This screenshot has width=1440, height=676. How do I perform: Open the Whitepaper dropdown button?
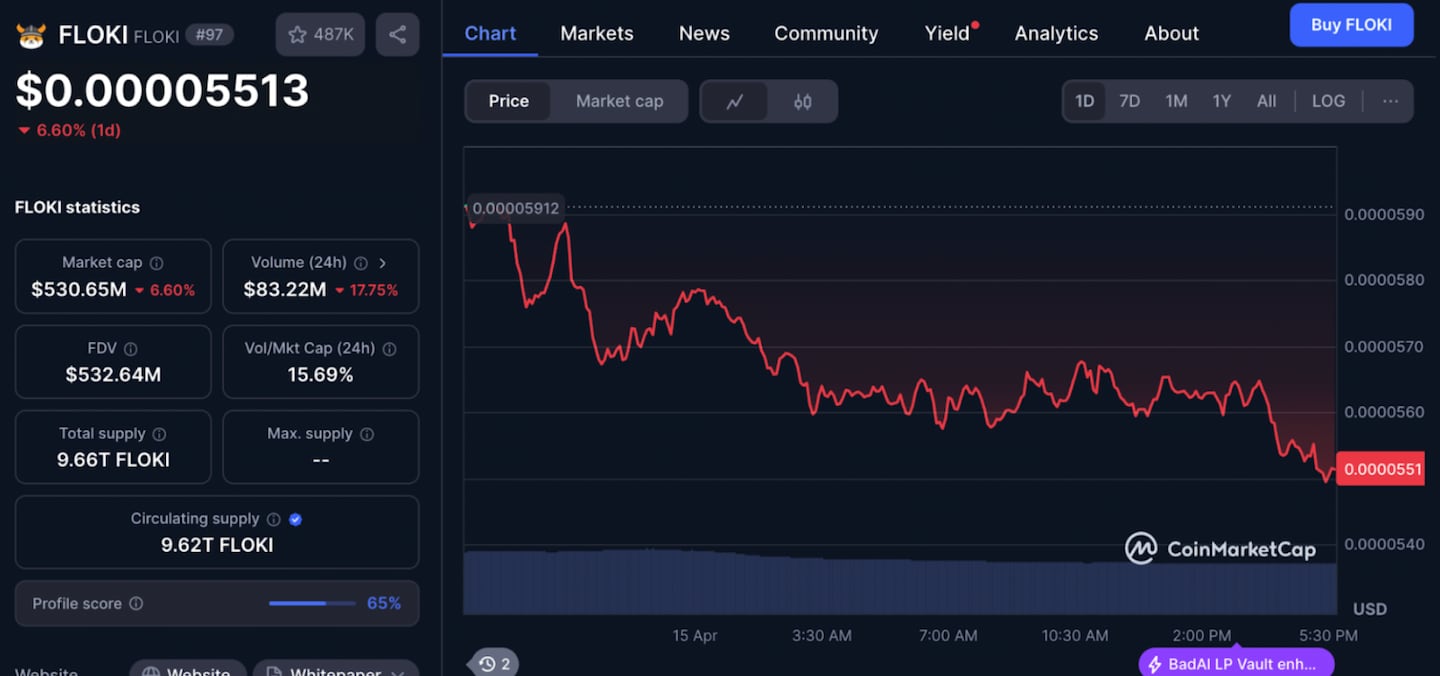336,669
